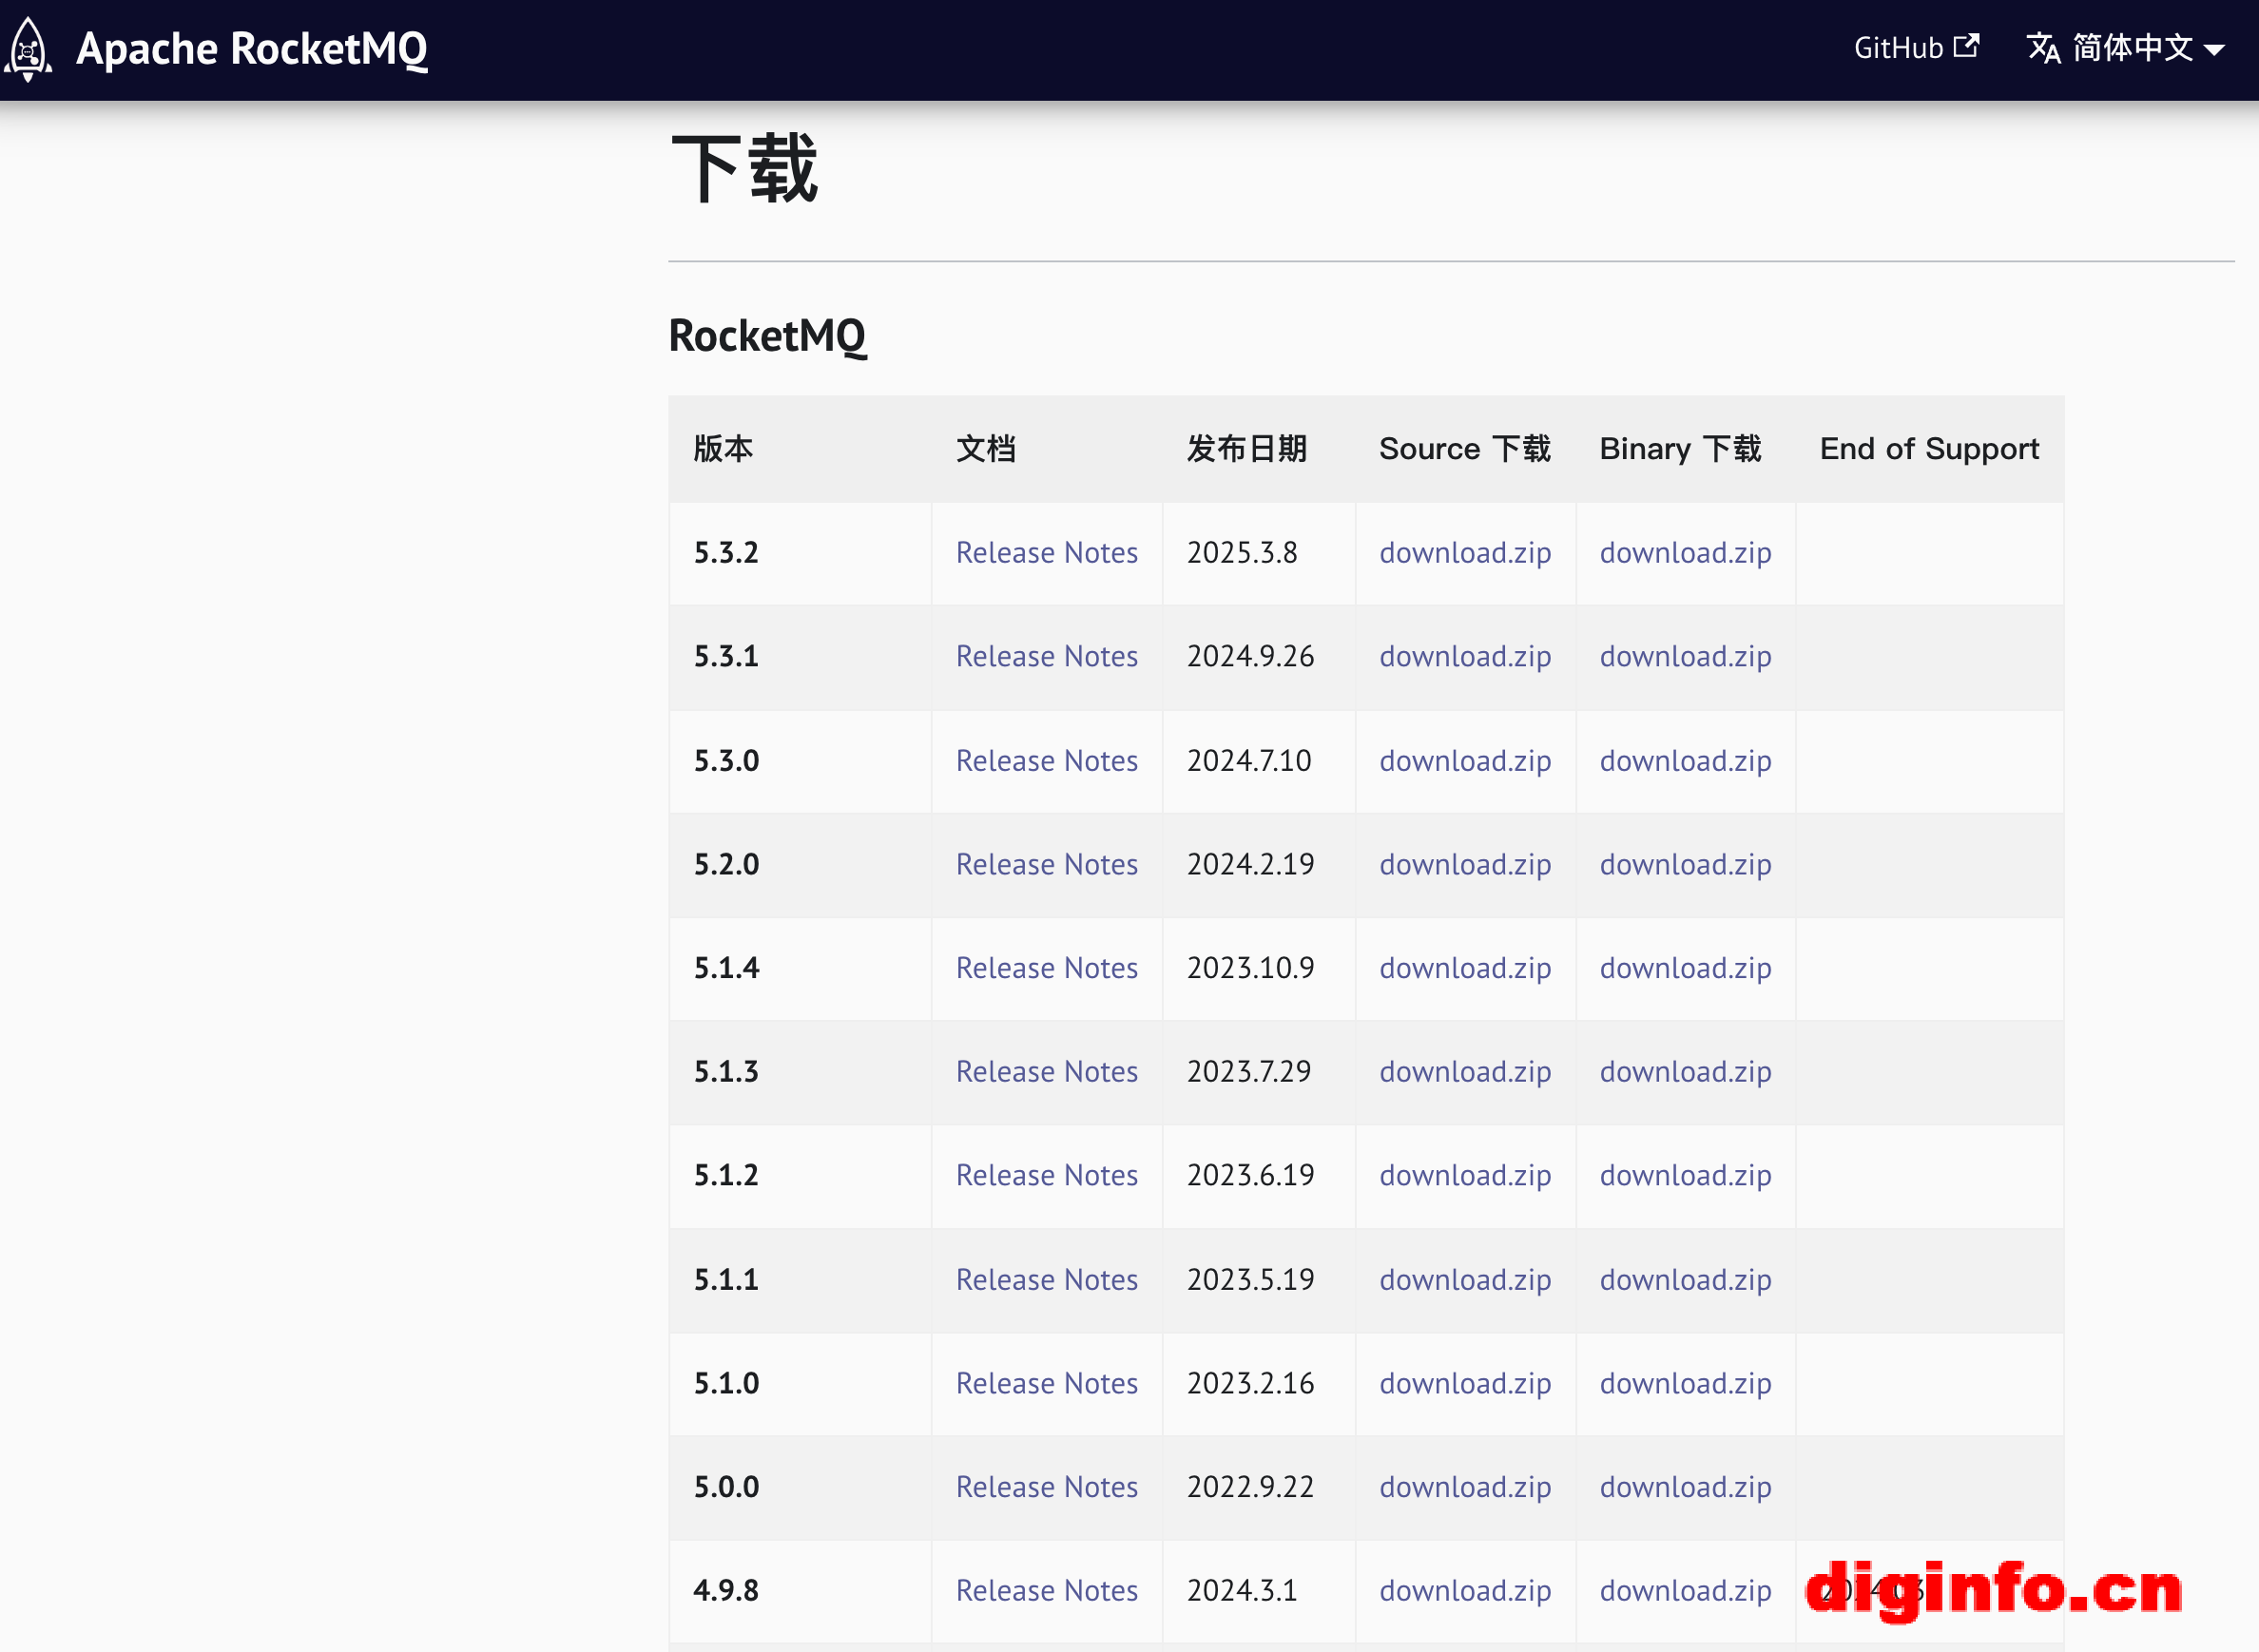The height and width of the screenshot is (1652, 2259).
Task: Download binary zip for 5.2.0
Action: coord(1685,865)
